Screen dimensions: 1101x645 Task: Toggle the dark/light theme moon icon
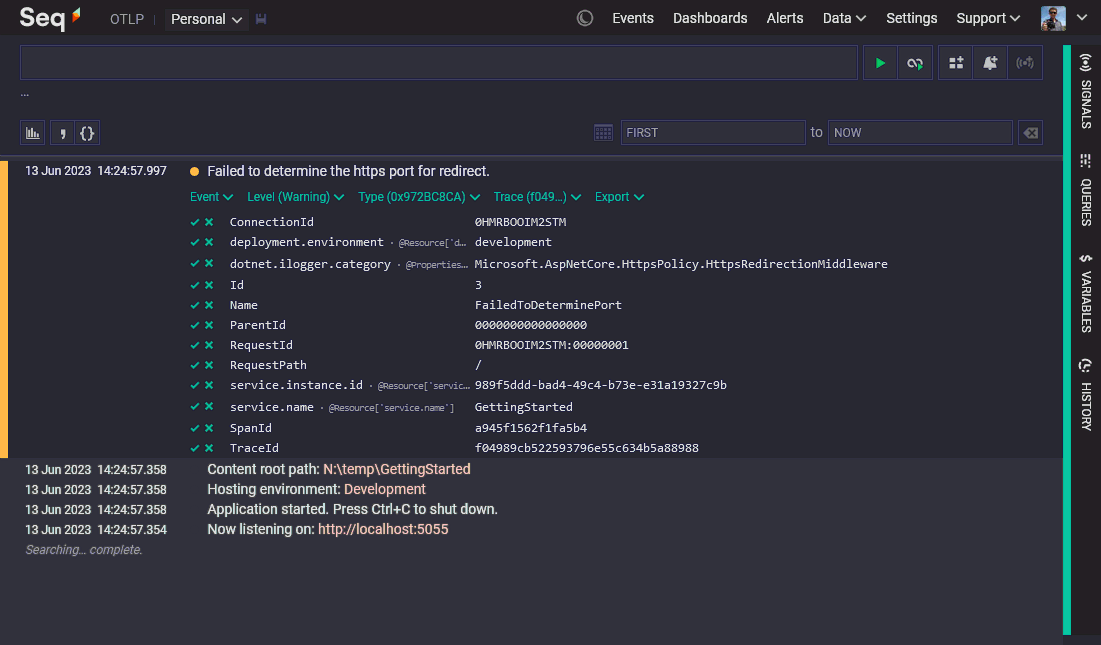(x=585, y=18)
